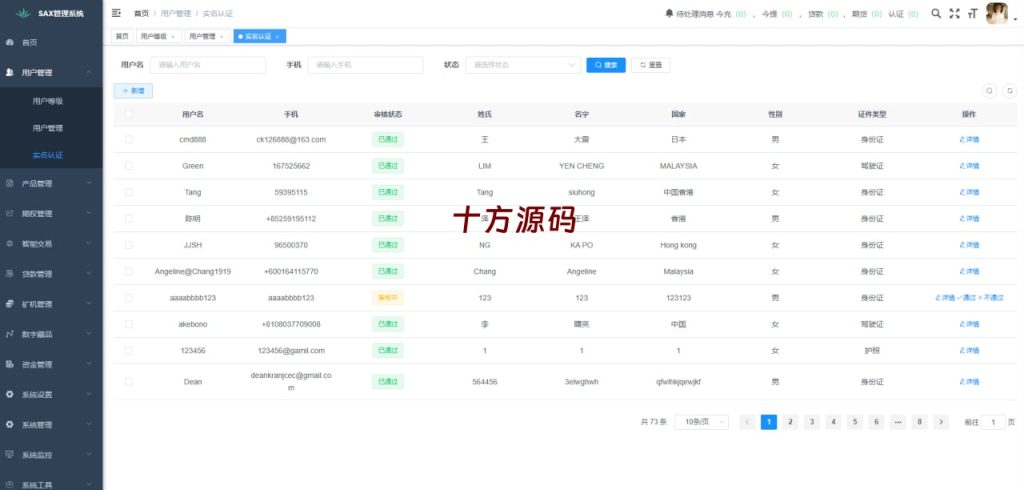
Task: Check the row checkbox for Green
Action: [x=129, y=166]
